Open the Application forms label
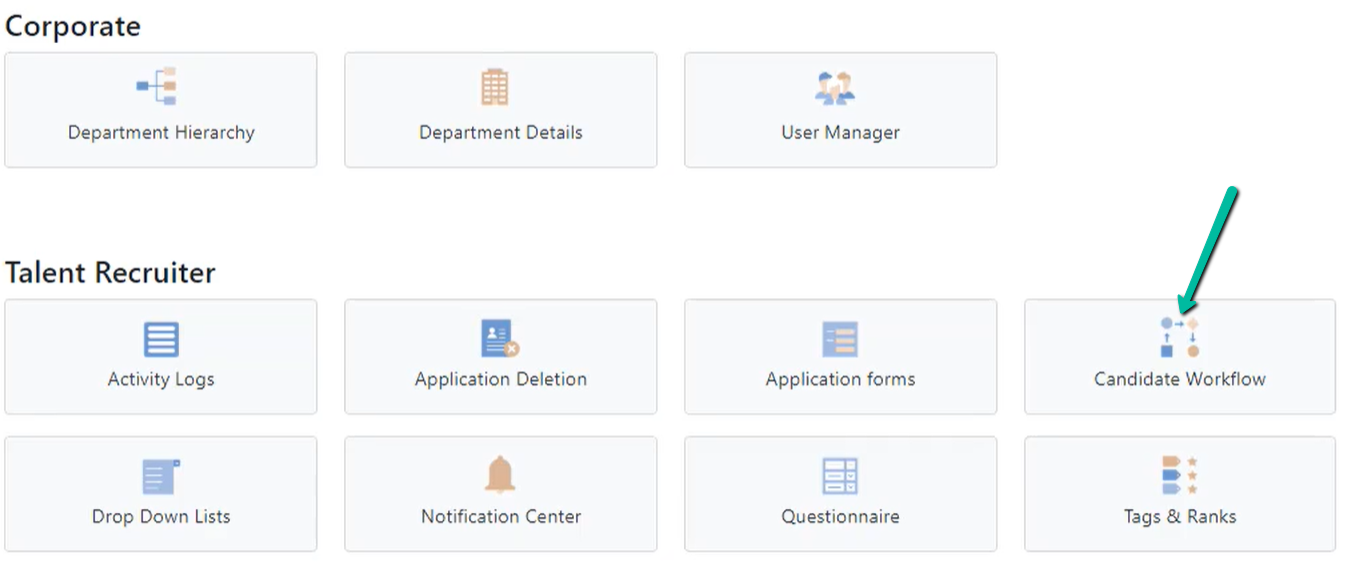 [841, 379]
